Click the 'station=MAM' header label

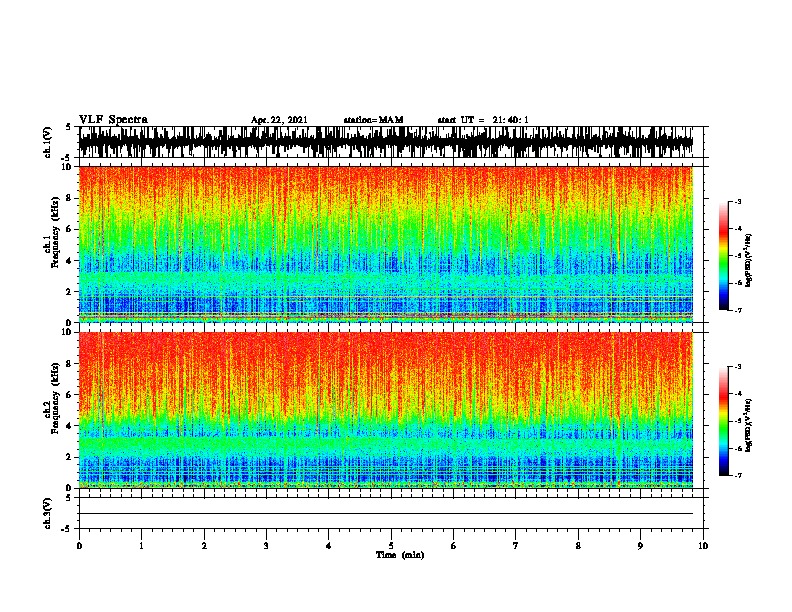click(x=373, y=120)
